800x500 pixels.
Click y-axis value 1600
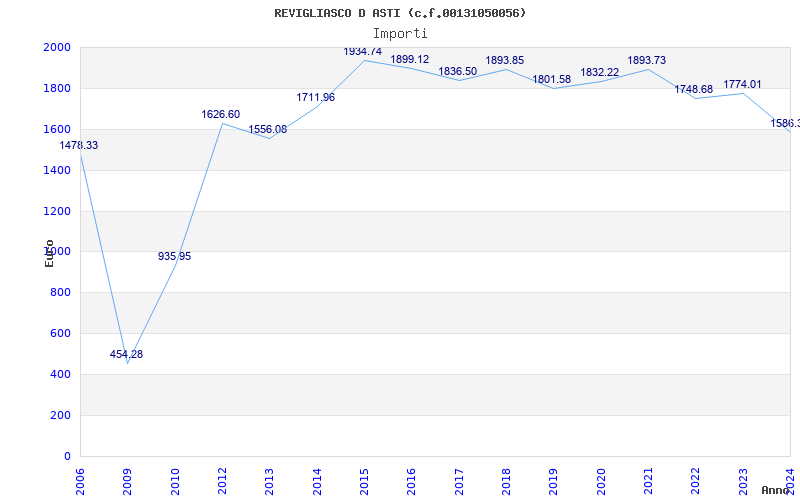57,129
